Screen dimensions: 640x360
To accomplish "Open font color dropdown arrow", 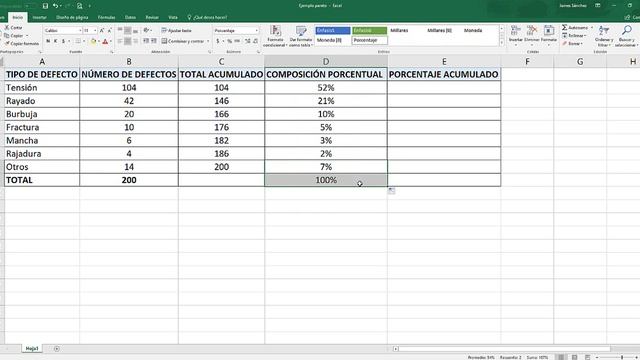I will pyautogui.click(x=111, y=41).
